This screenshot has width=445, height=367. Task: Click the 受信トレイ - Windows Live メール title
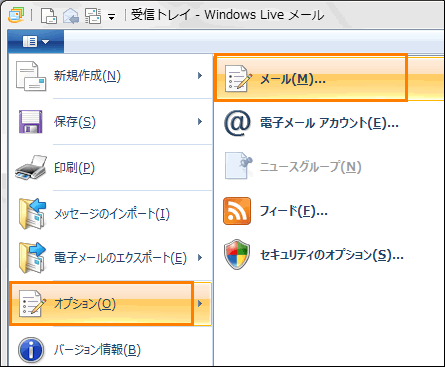(x=227, y=15)
